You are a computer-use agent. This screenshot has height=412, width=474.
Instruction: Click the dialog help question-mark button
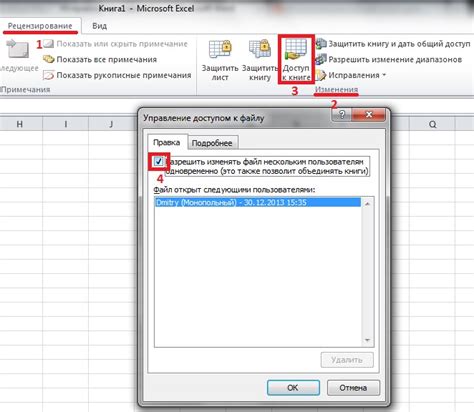[342, 115]
